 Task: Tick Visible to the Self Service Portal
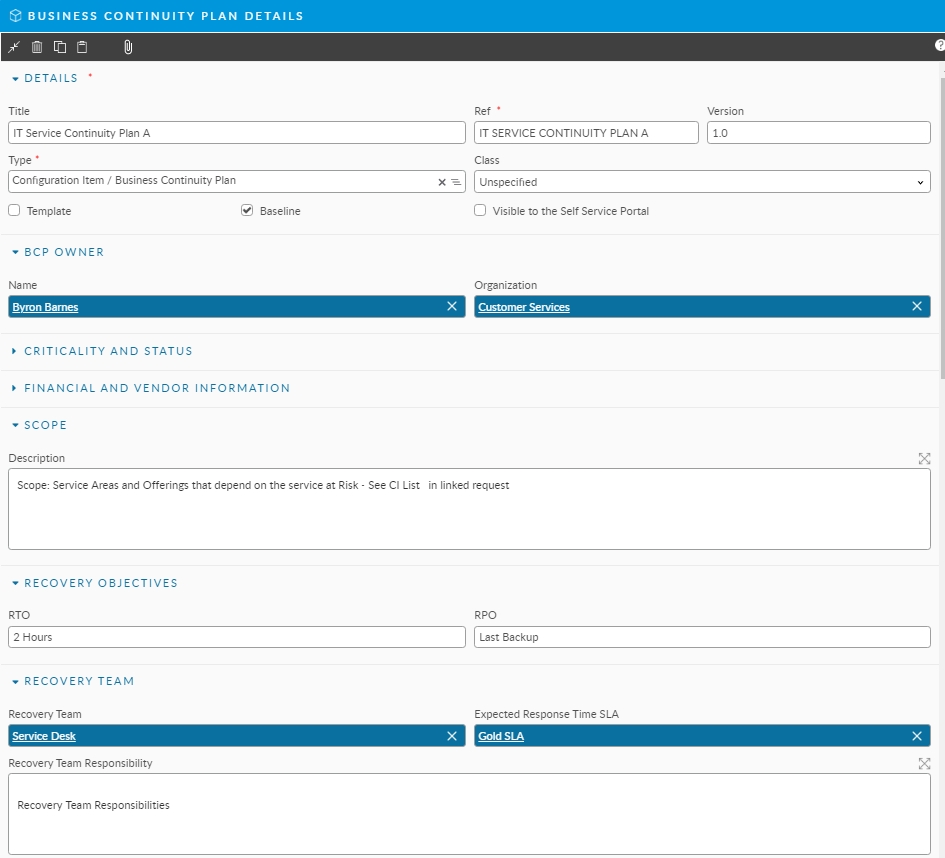coord(480,211)
